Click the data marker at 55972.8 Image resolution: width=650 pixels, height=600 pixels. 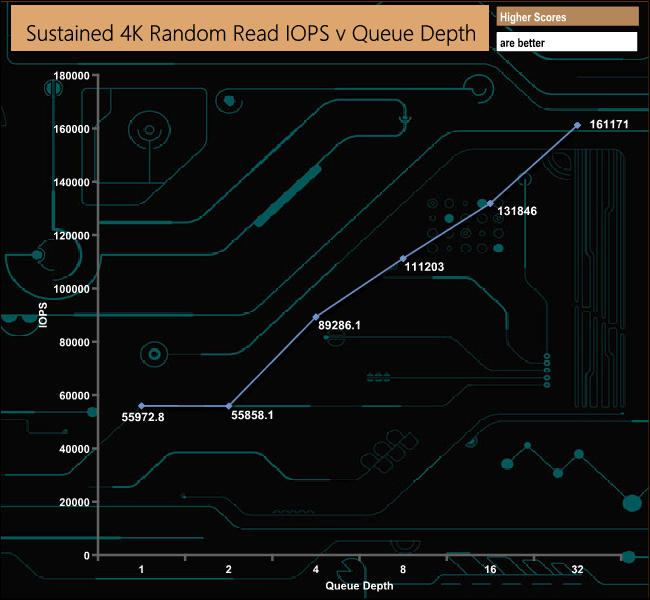click(x=141, y=406)
